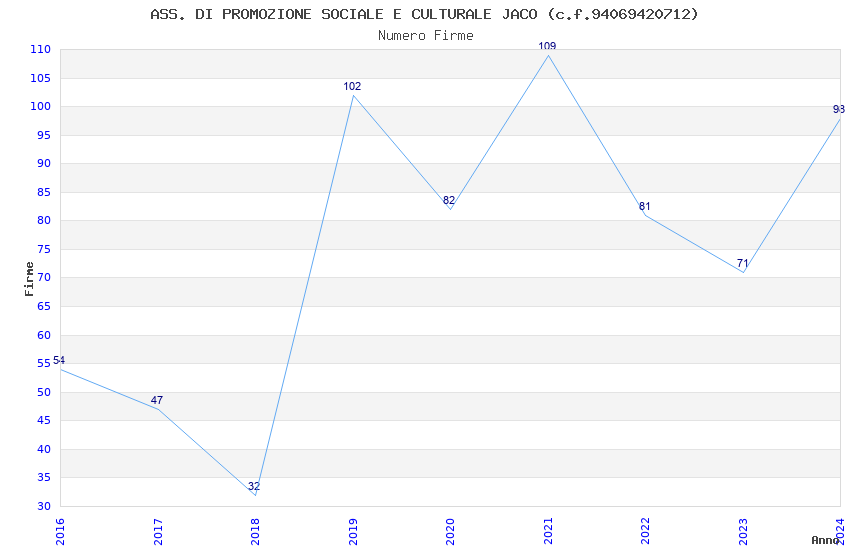Click y-axis value 30
Image resolution: width=850 pixels, height=550 pixels.
click(43, 507)
